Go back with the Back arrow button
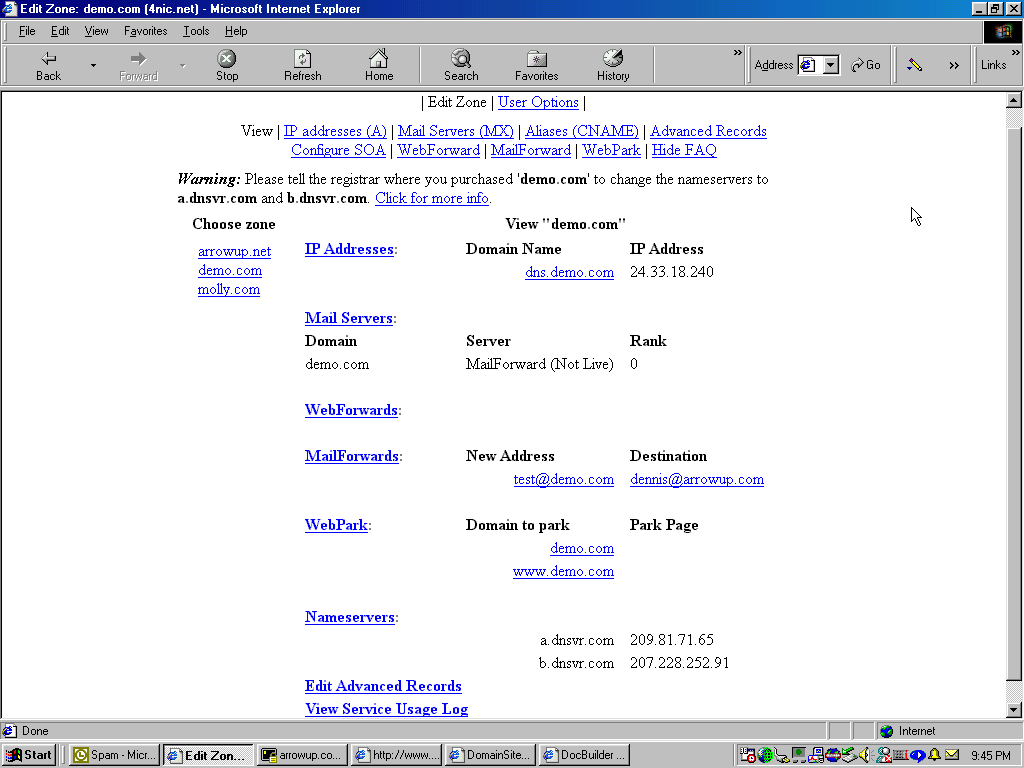The width and height of the screenshot is (1024, 768). 48,65
